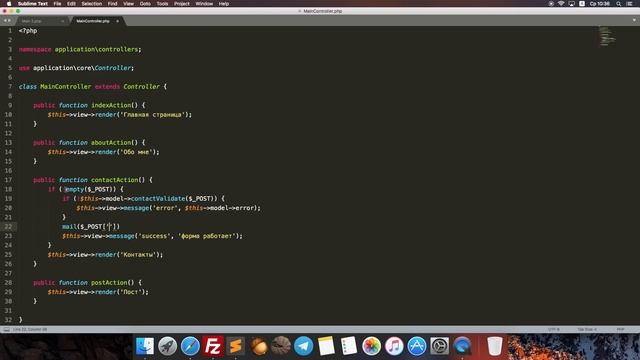Click the menu bar clock showing 10:36
Viewport: 640px width, 360px height.
click(600, 4)
